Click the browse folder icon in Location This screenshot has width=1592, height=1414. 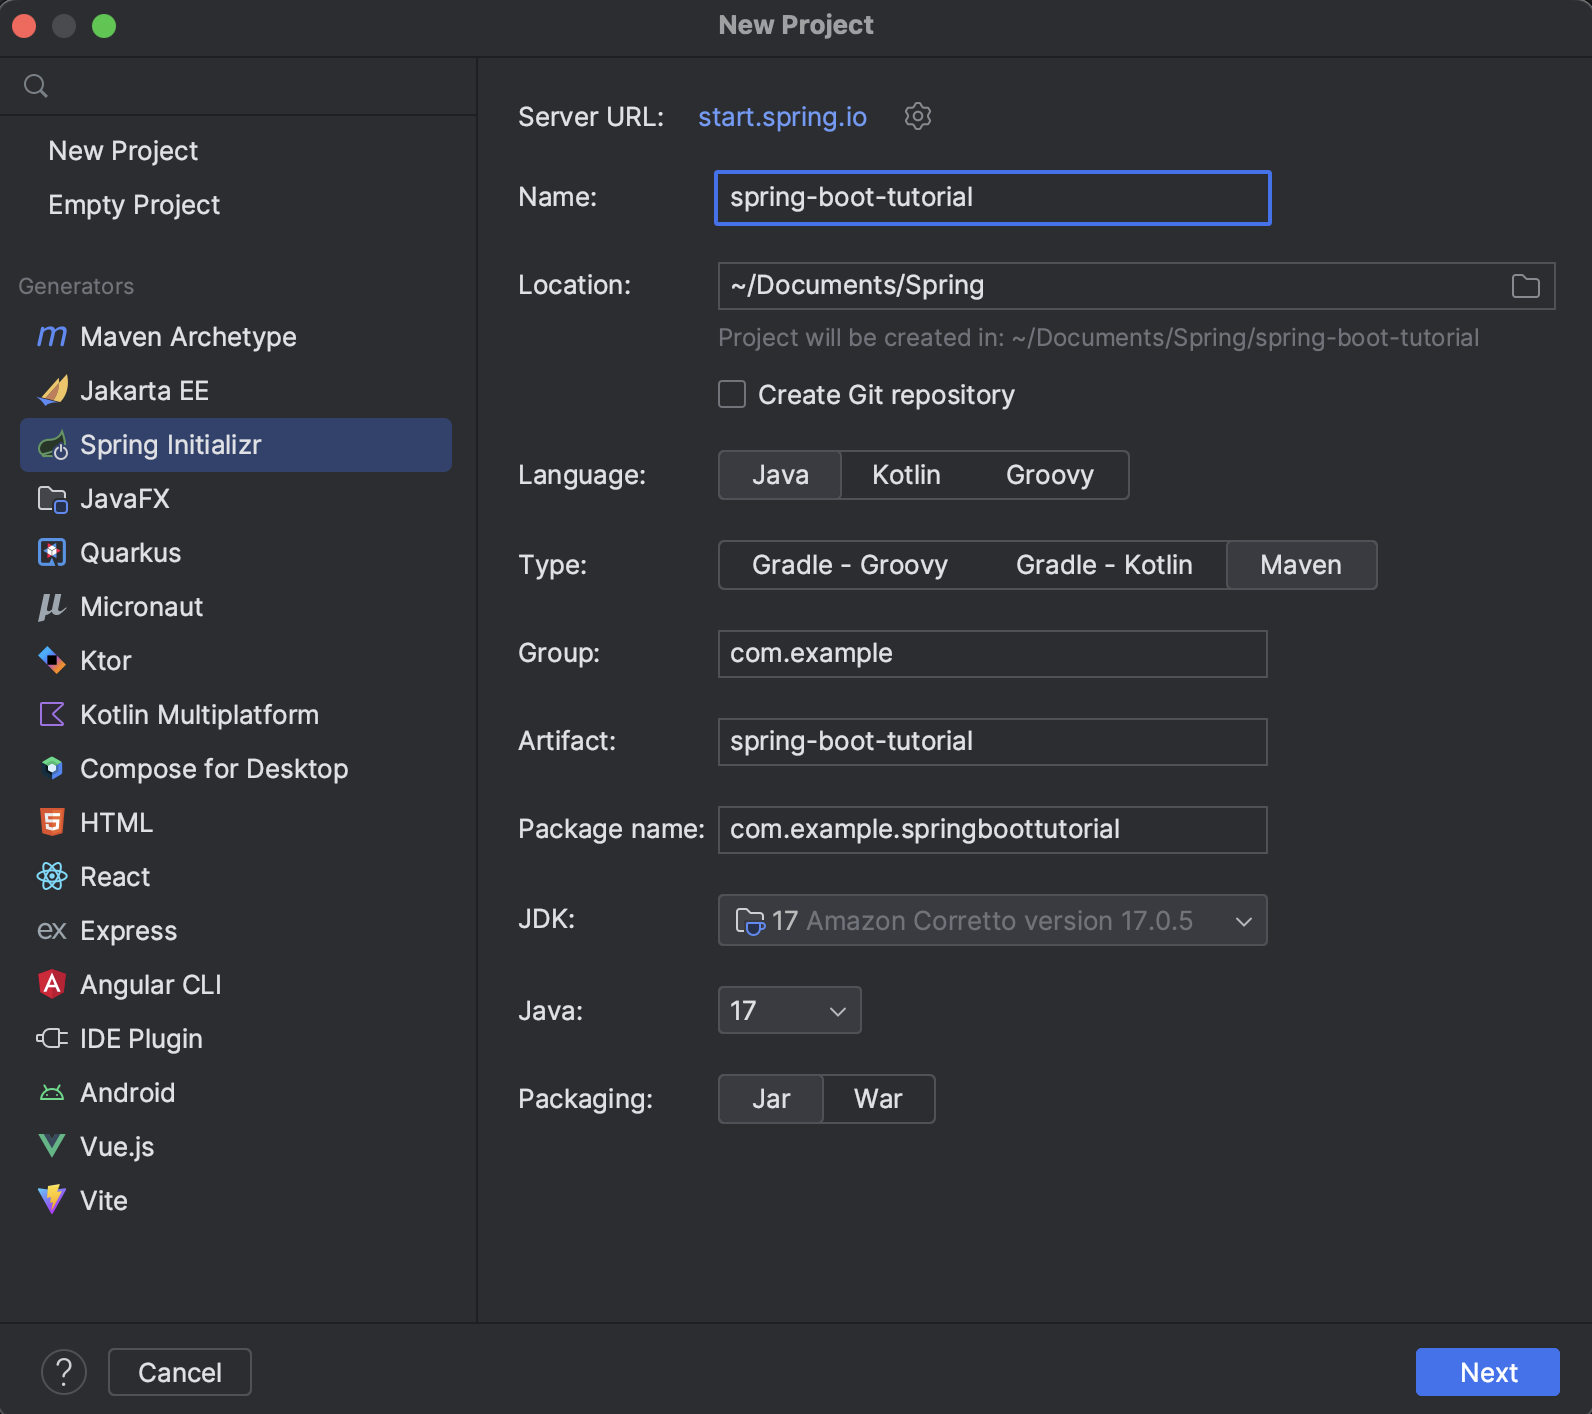pos(1525,287)
